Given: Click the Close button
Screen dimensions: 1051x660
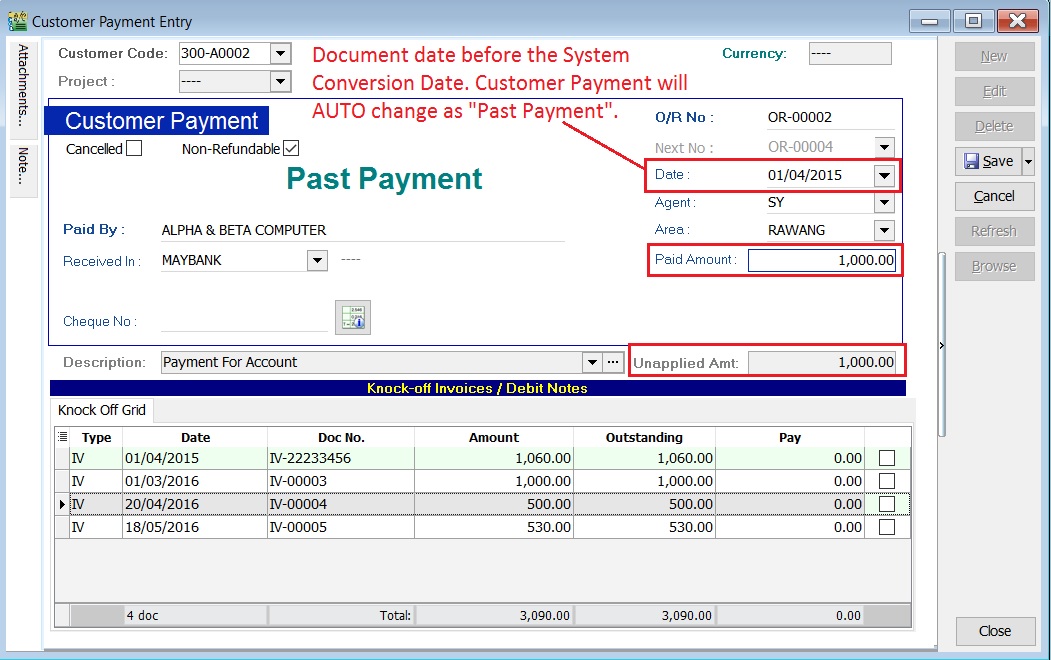Looking at the screenshot, I should tap(995, 631).
